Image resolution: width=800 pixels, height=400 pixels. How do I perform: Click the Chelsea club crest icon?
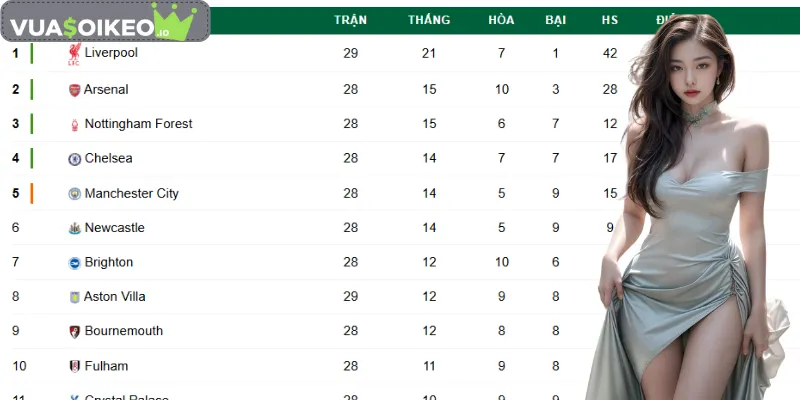pyautogui.click(x=74, y=159)
